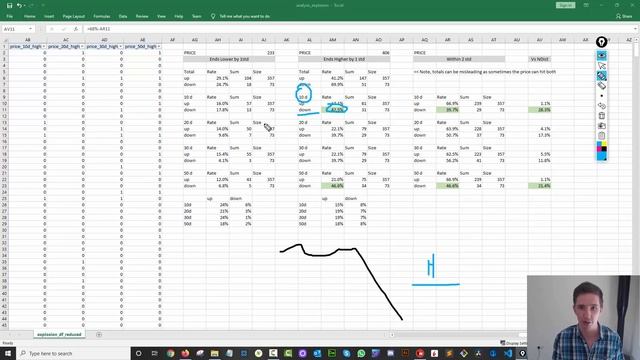Click the undo stroke icon in pen toolbar
The image size is (640, 360).
pyautogui.click(x=602, y=106)
